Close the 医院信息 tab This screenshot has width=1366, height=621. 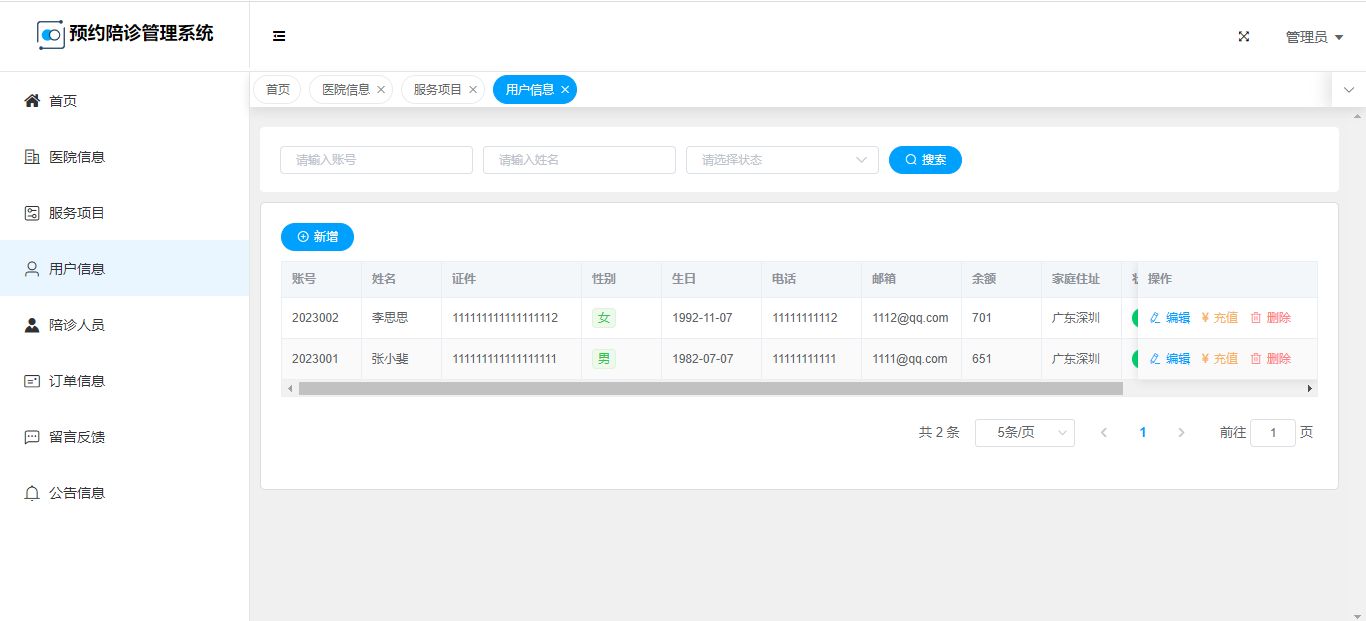click(x=381, y=90)
